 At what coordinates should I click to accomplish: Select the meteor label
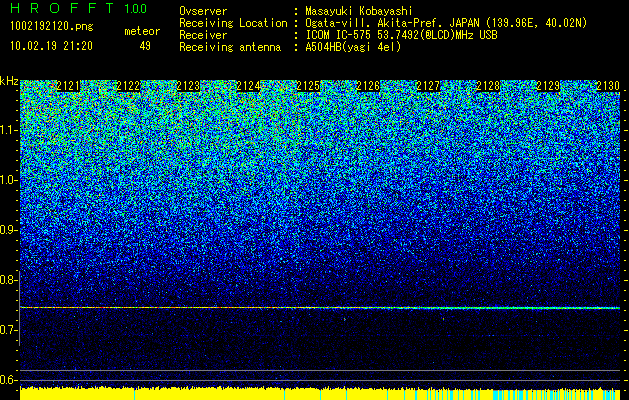coord(142,31)
